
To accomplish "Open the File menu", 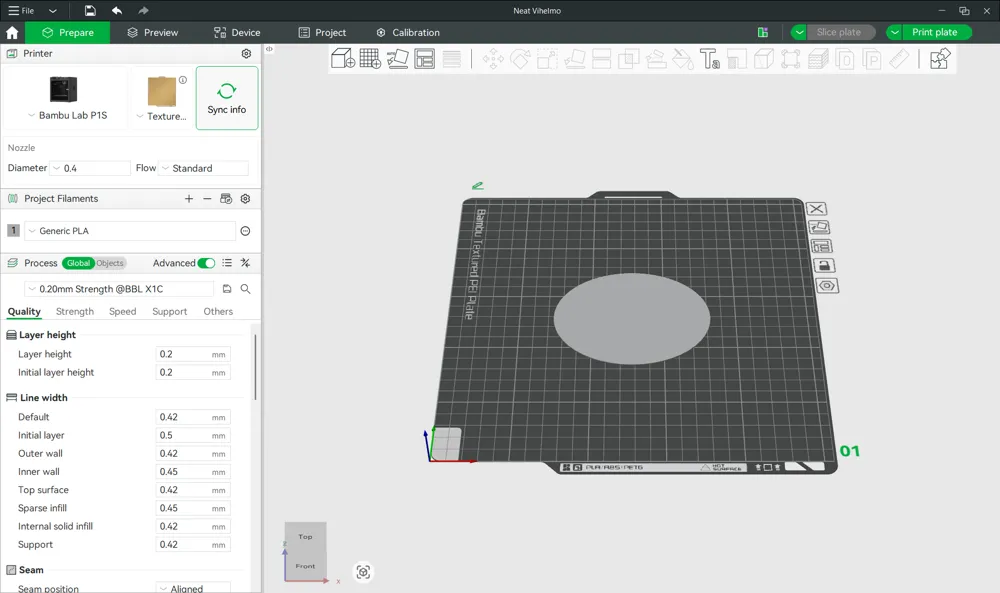I will (21, 11).
